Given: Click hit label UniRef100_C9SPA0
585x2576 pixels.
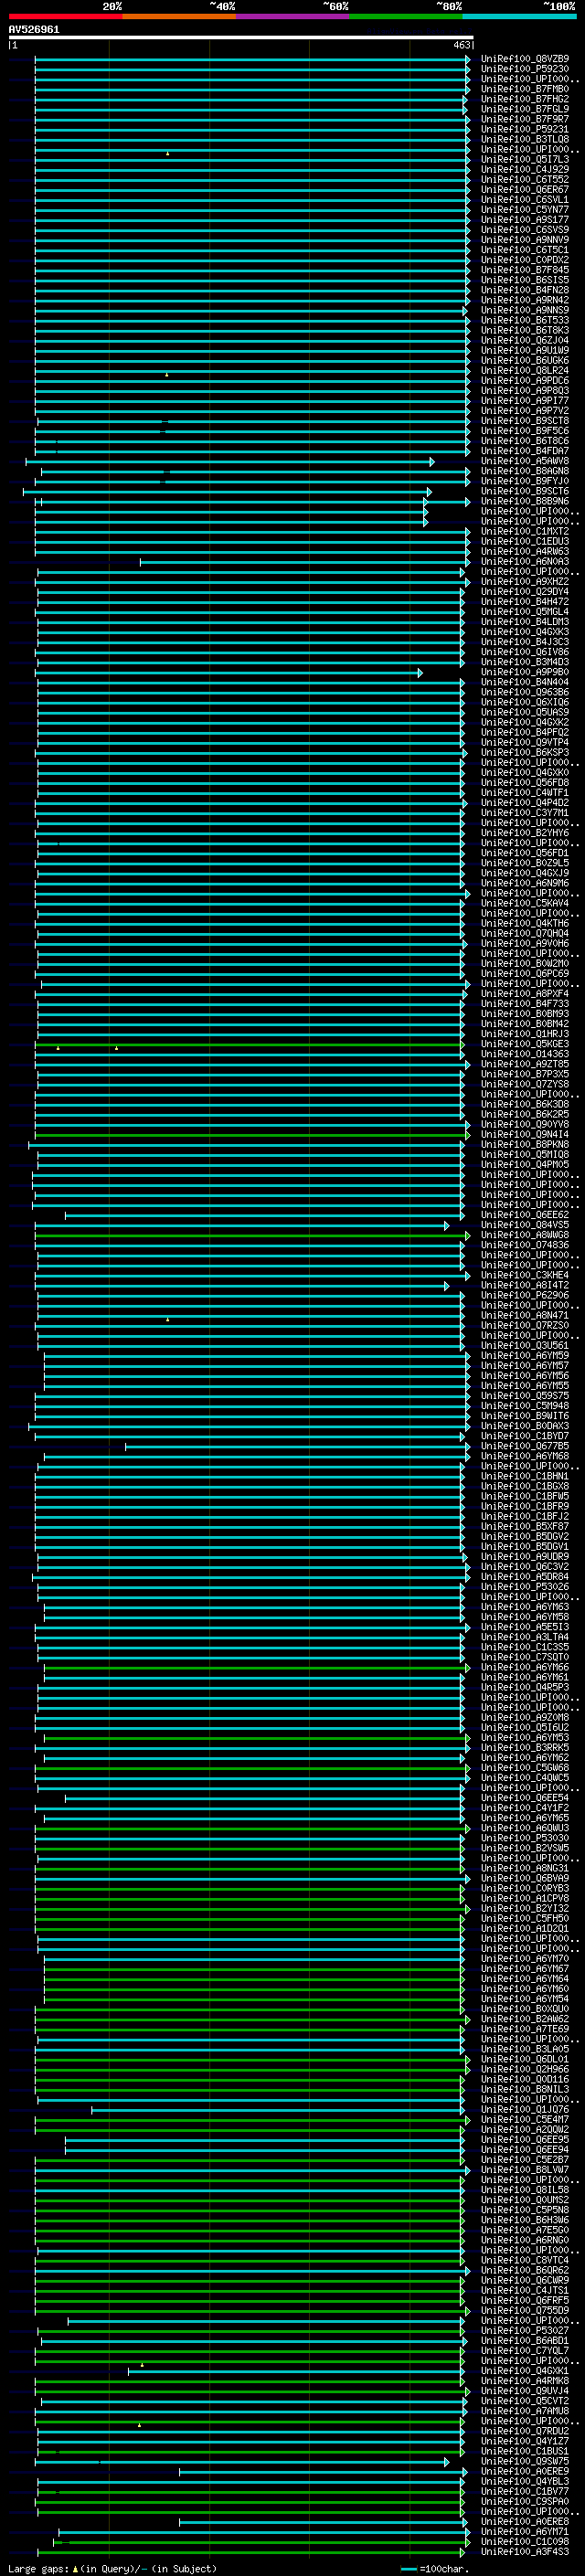Looking at the screenshot, I should 524,2501.
